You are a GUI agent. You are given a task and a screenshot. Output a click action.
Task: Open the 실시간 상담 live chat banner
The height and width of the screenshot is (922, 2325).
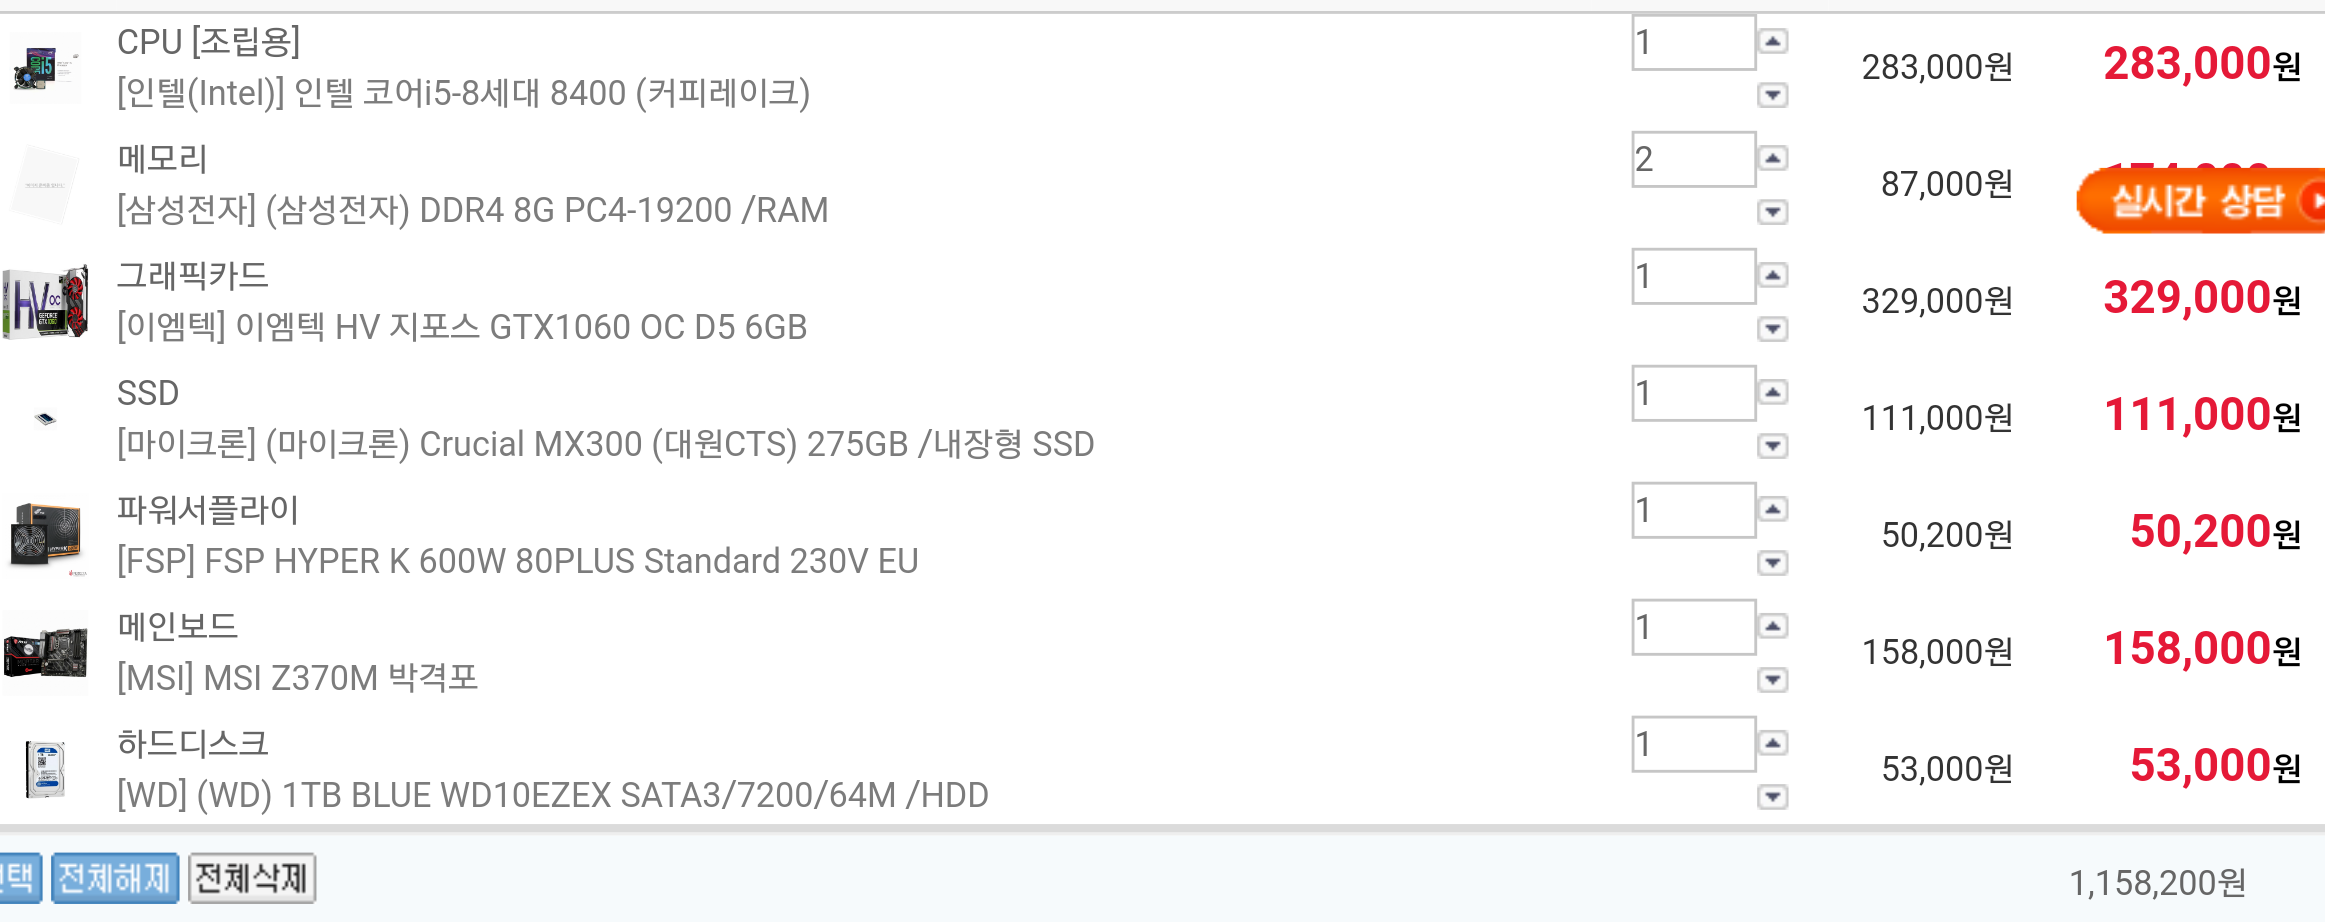2201,201
